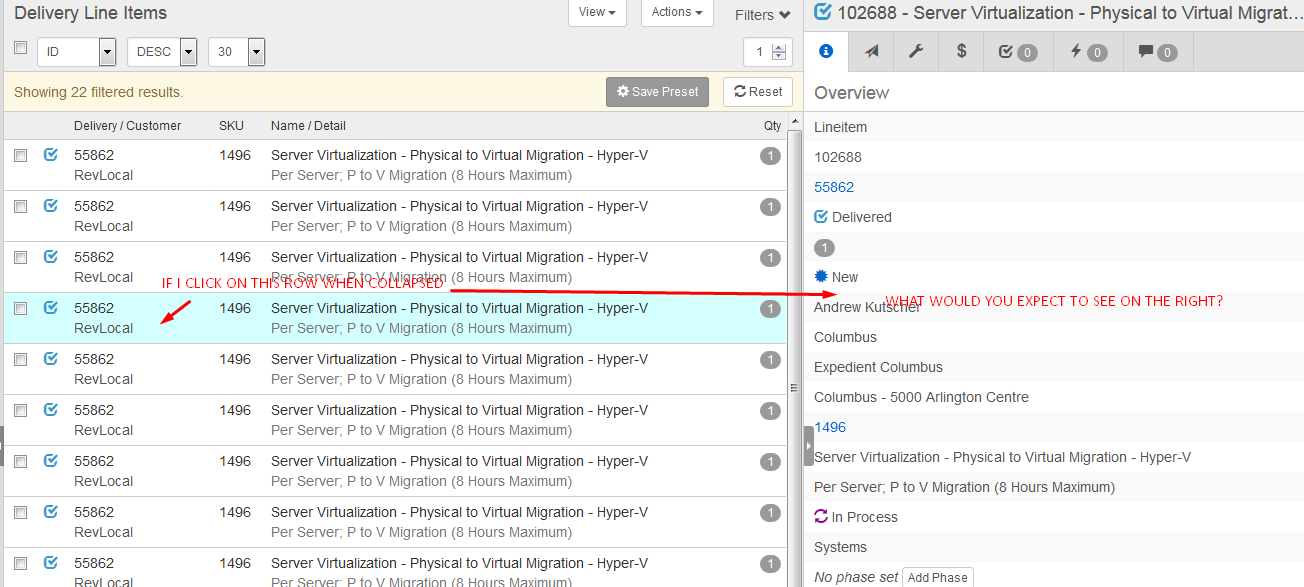Viewport: 1304px width, 587px height.
Task: Click the delivered status icon on the first row
Action: (51, 155)
